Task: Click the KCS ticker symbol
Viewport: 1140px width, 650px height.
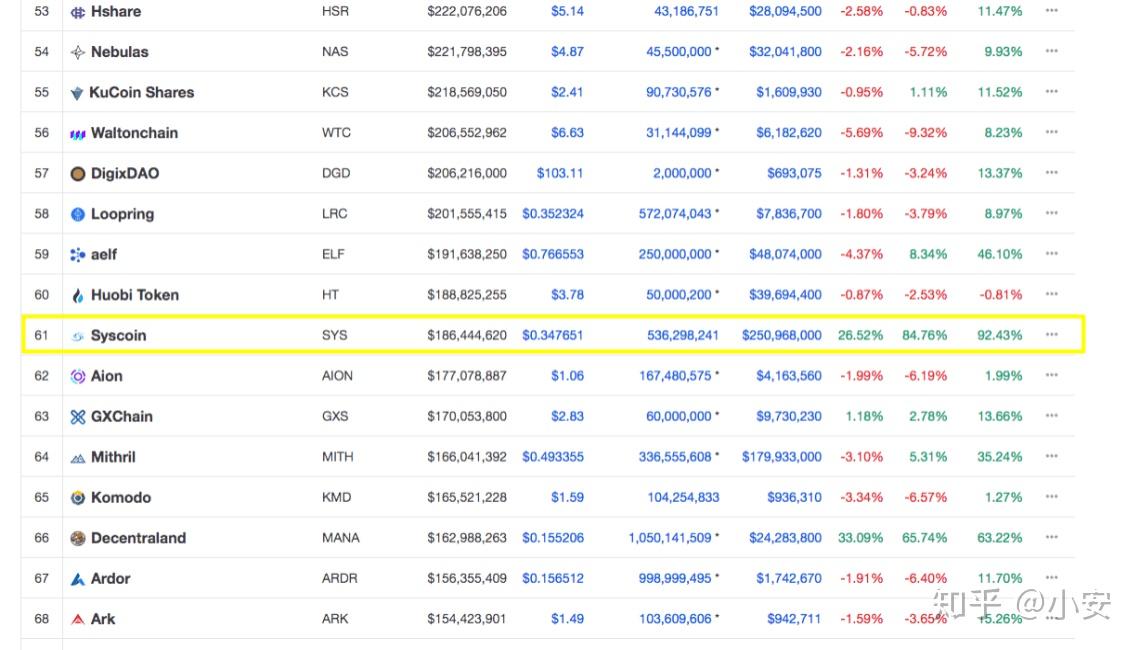Action: (x=335, y=92)
